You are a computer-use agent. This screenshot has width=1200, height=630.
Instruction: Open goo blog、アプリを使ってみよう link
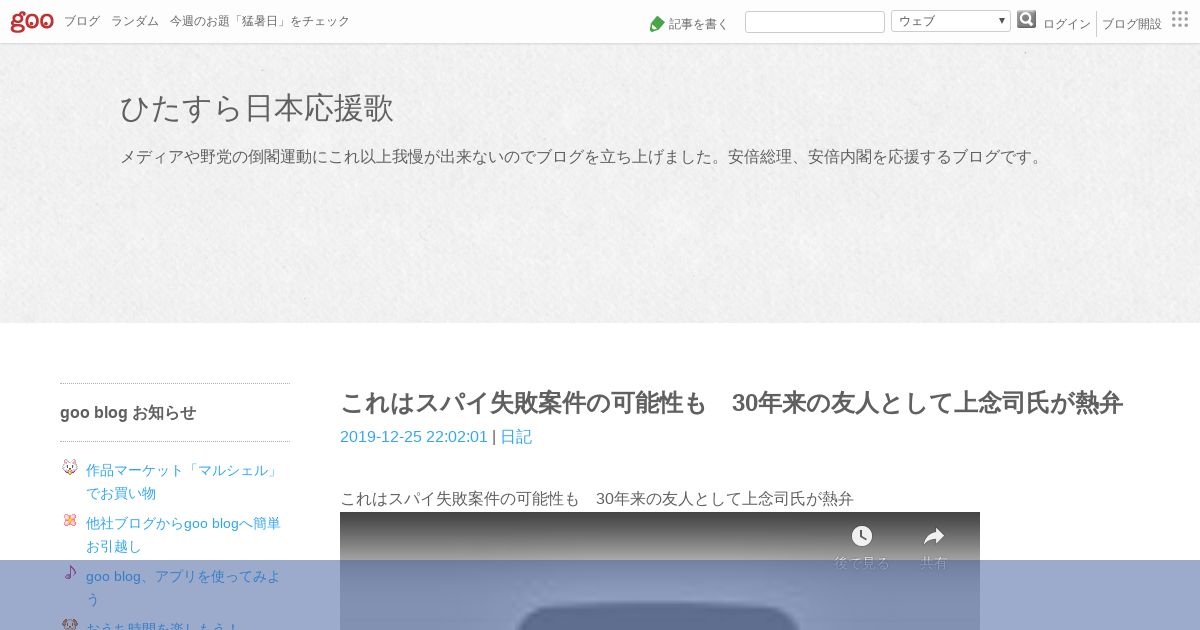click(183, 587)
